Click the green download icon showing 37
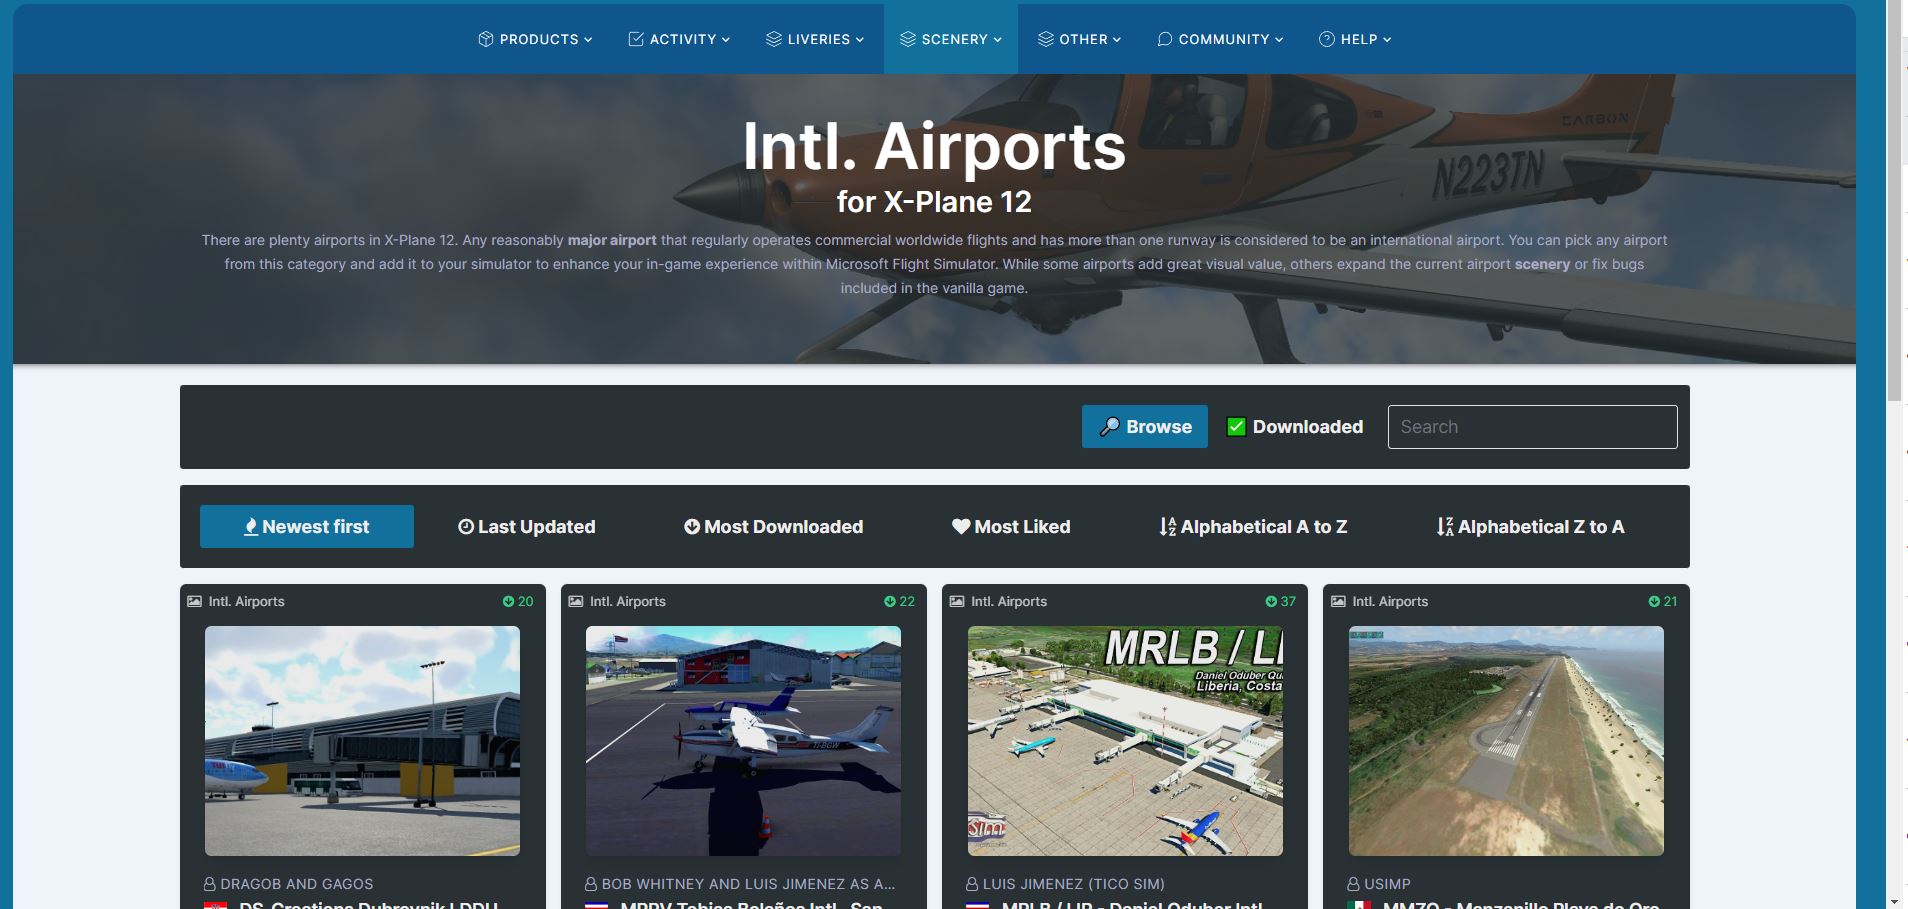 click(x=1271, y=601)
